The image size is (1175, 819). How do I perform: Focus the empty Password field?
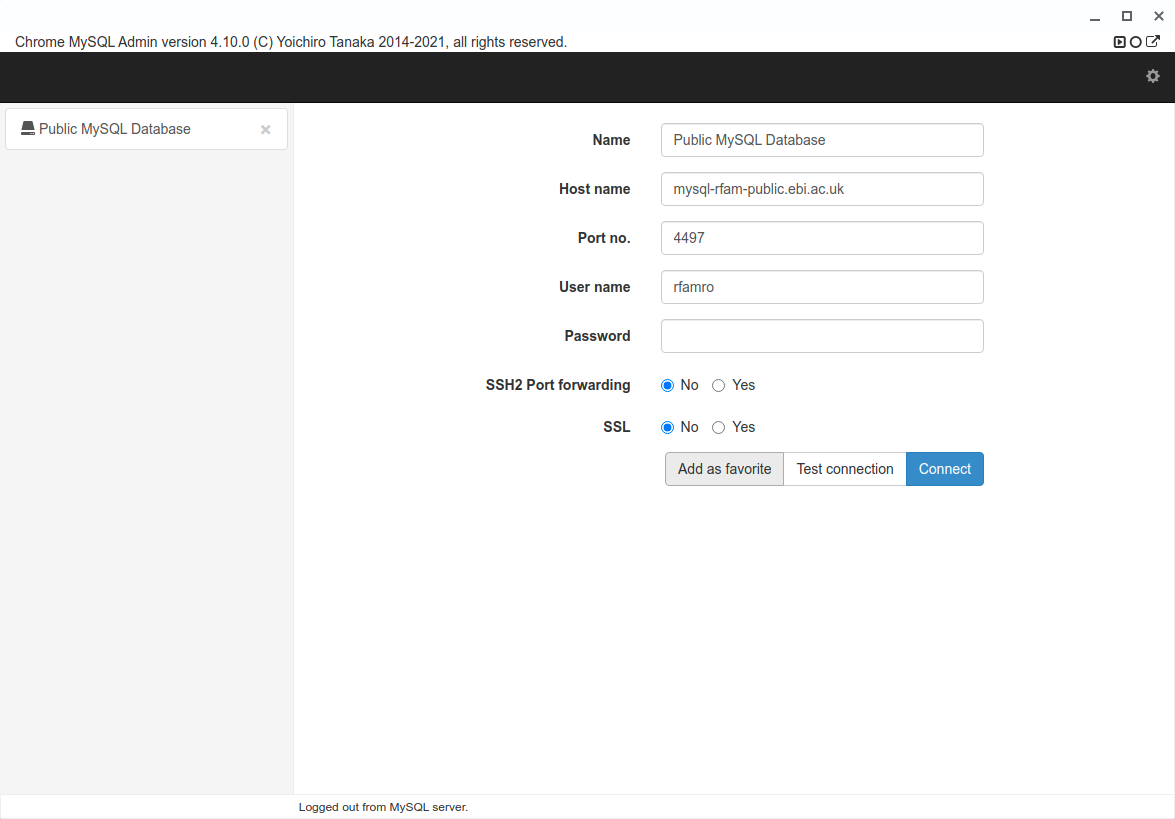[822, 336]
